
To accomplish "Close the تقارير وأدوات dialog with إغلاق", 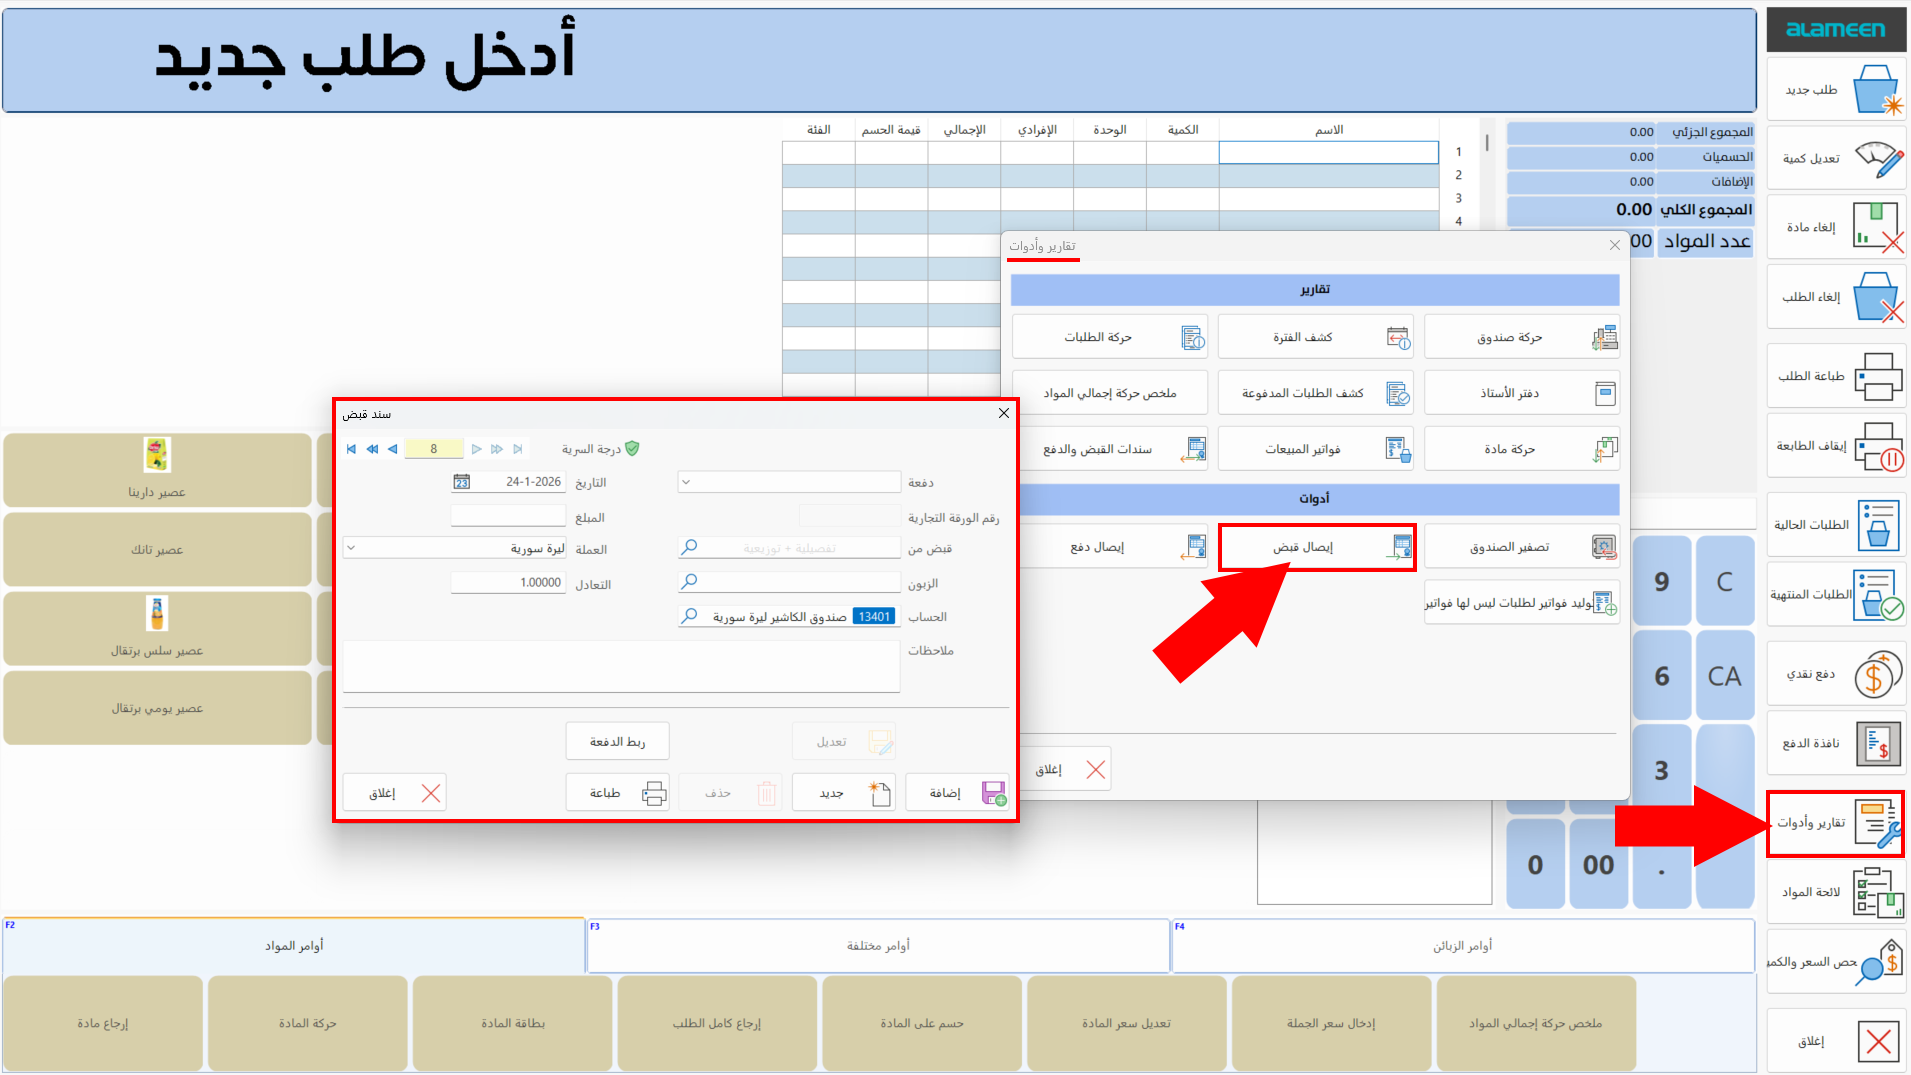I will (1066, 769).
